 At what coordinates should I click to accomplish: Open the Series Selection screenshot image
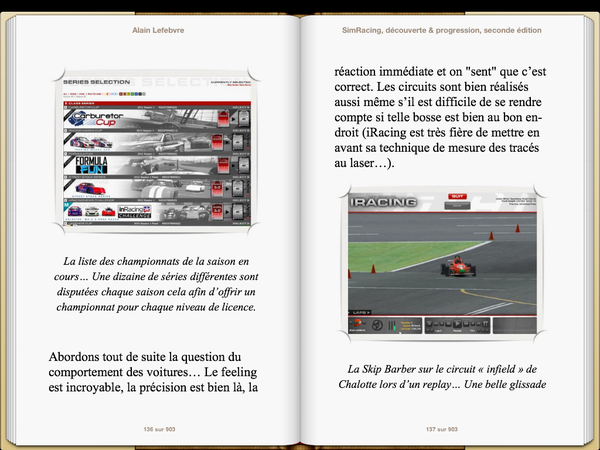[156, 151]
